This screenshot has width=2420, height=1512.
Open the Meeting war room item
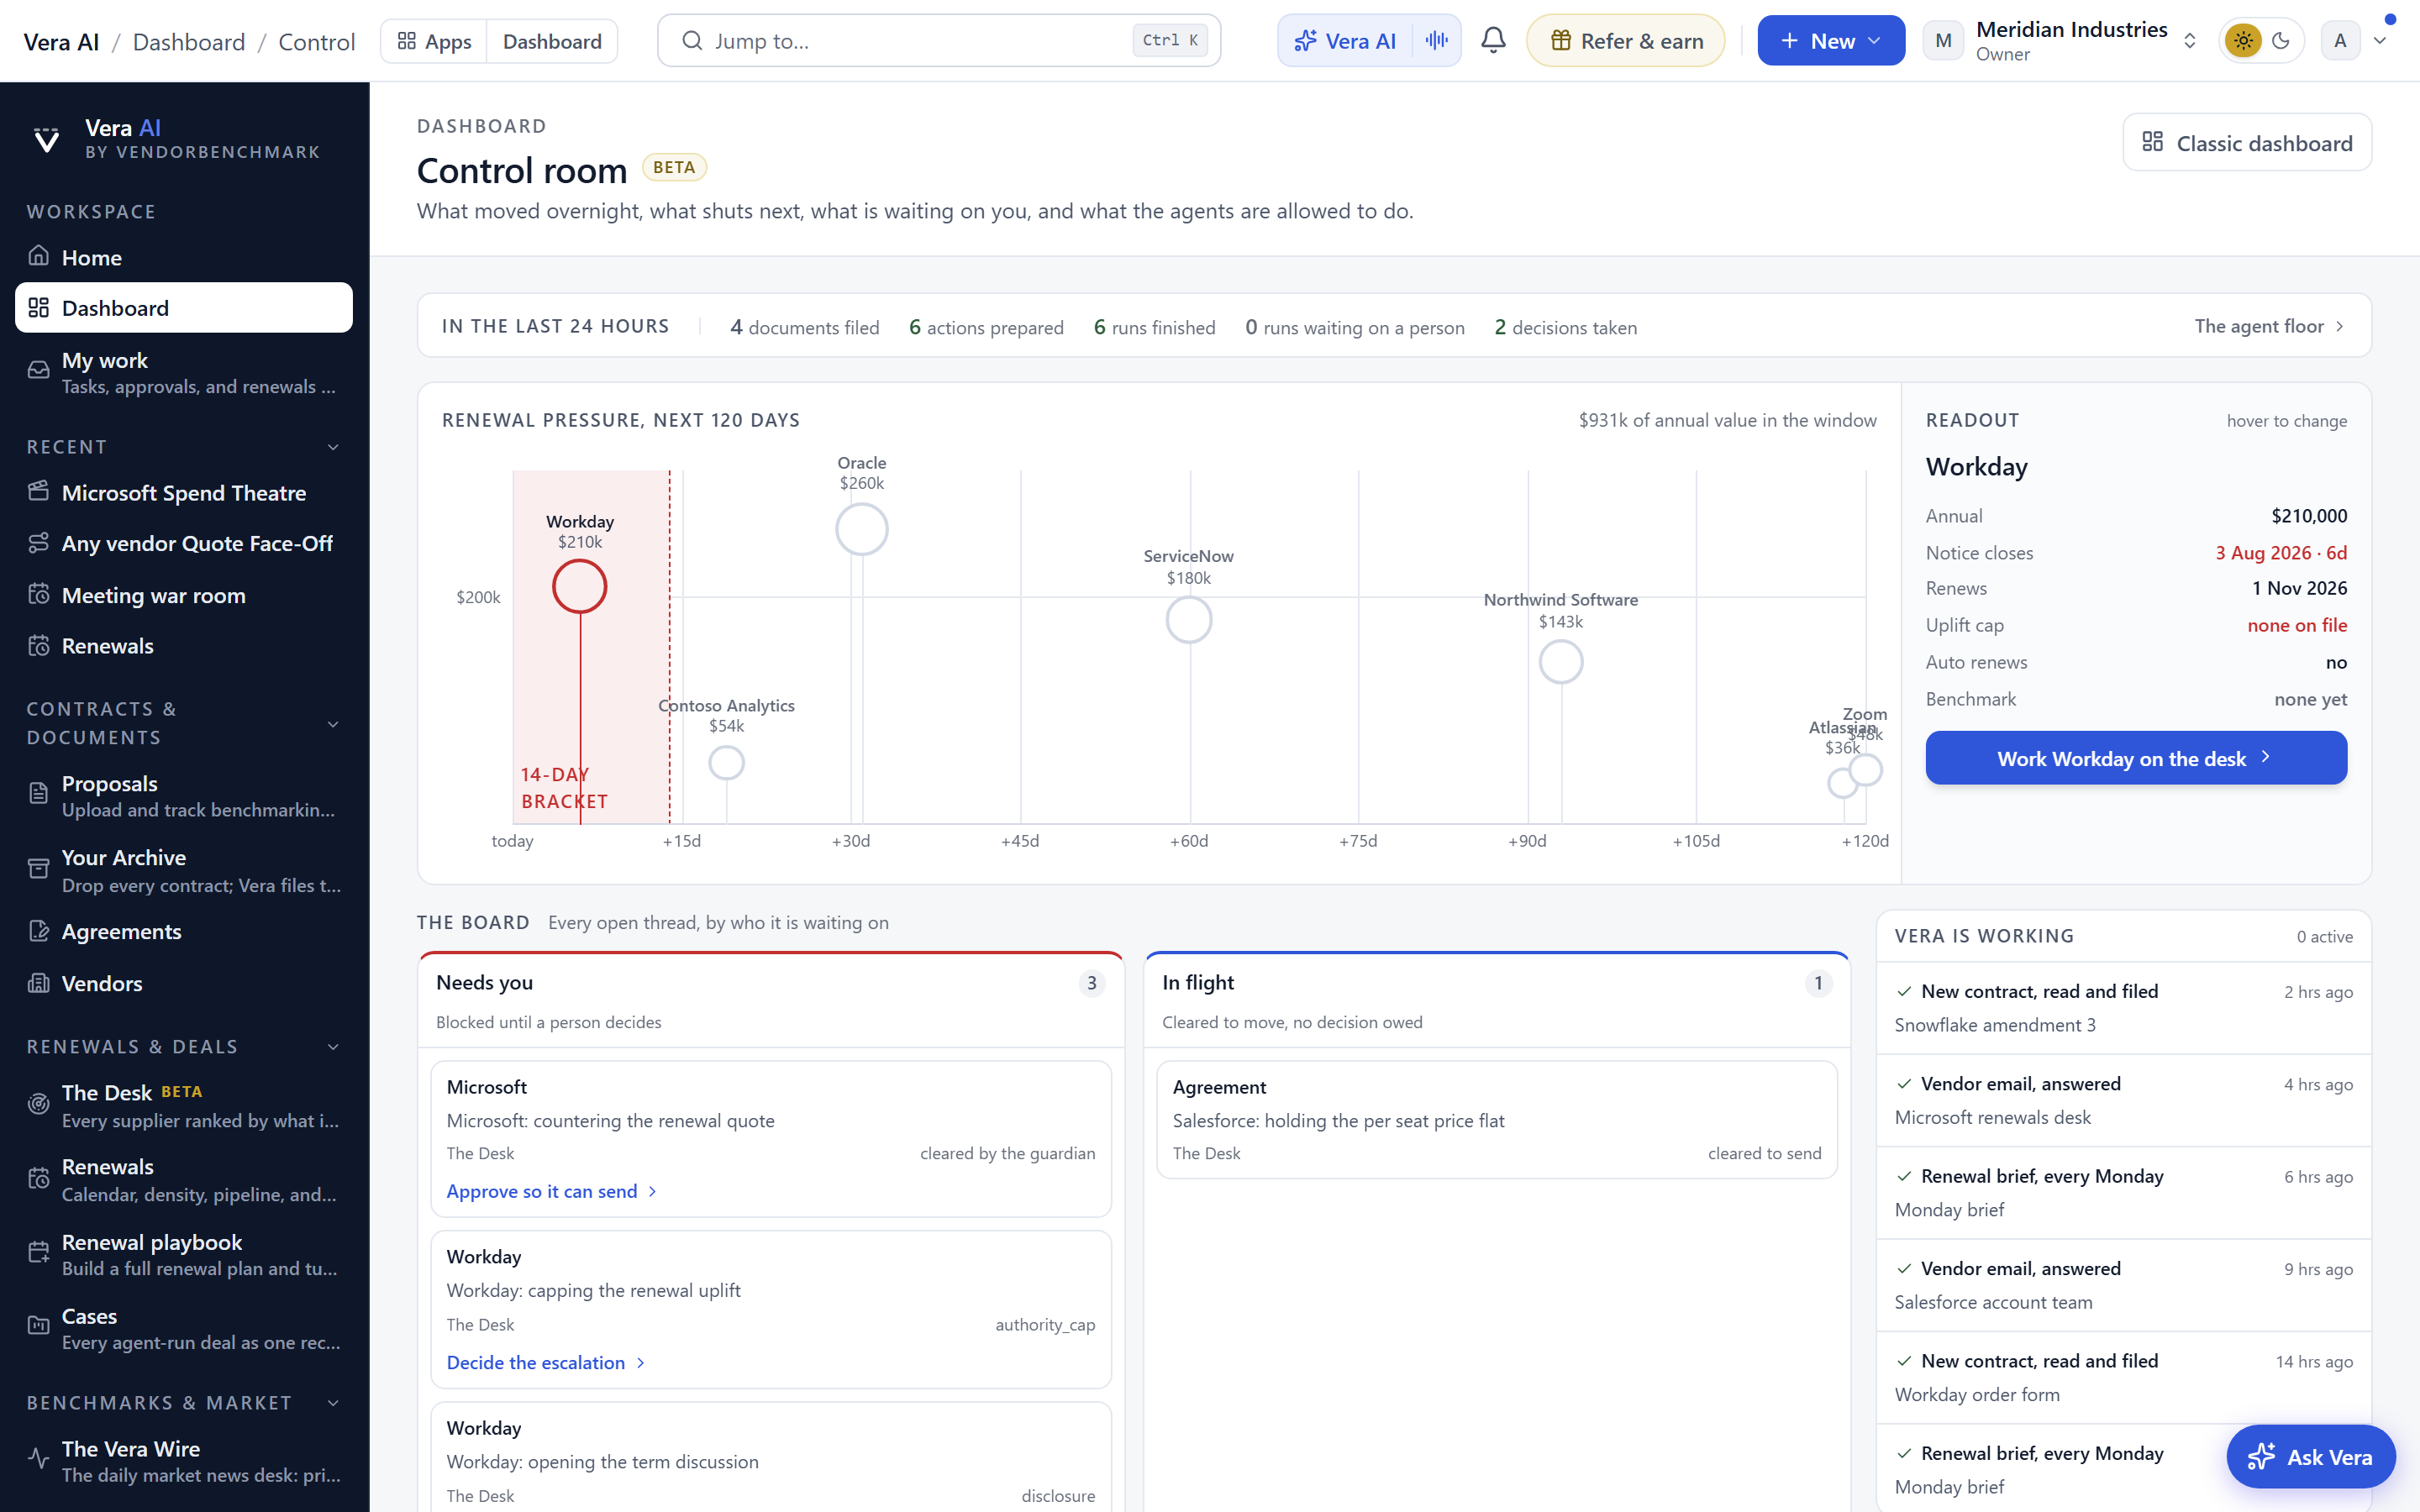coord(184,595)
